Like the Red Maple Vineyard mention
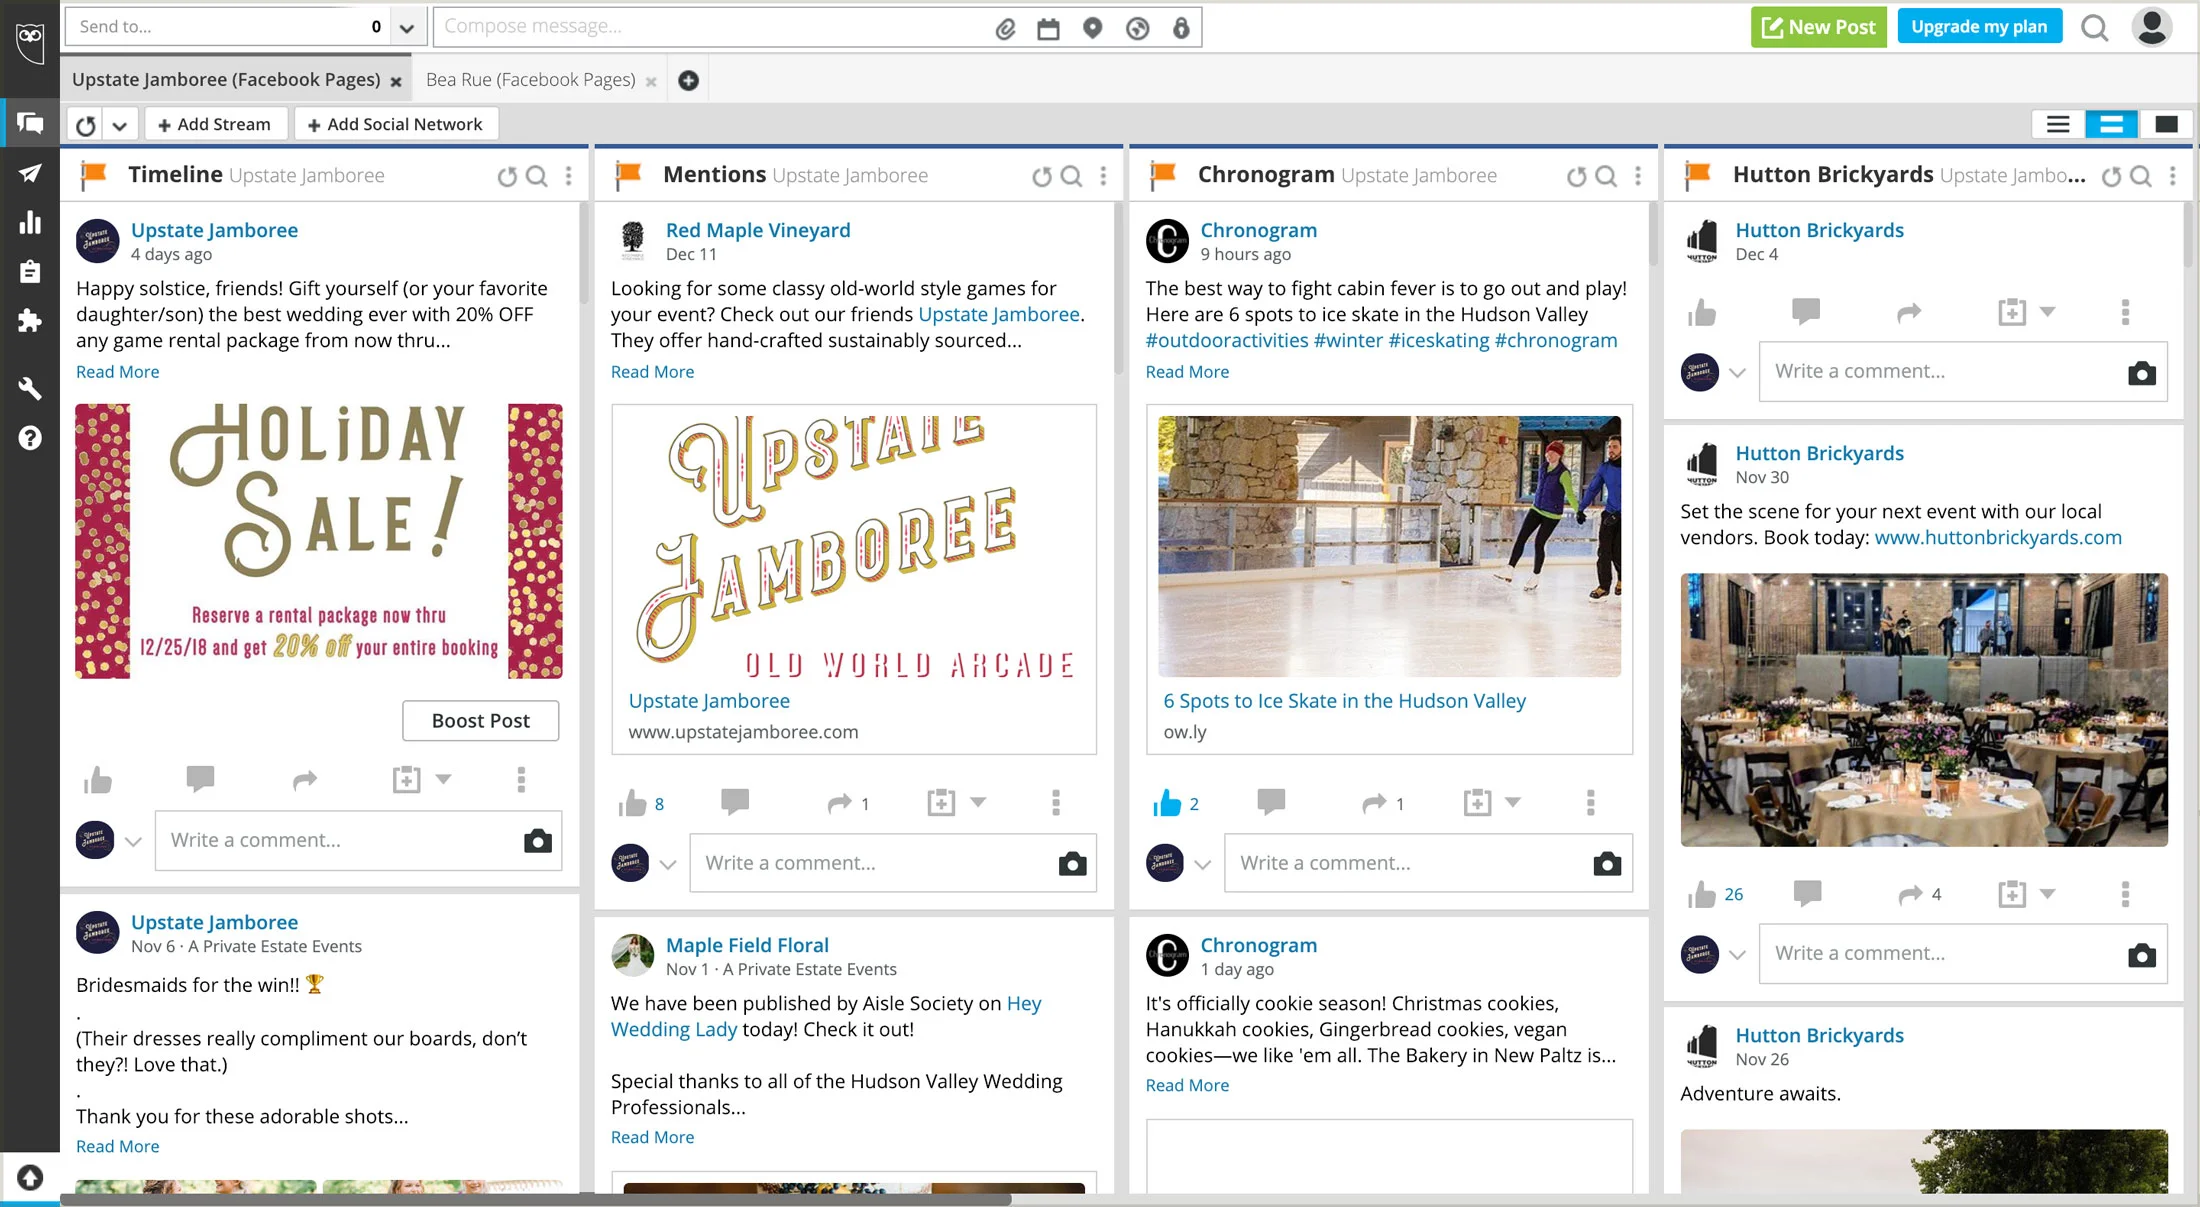The width and height of the screenshot is (2200, 1207). click(632, 803)
